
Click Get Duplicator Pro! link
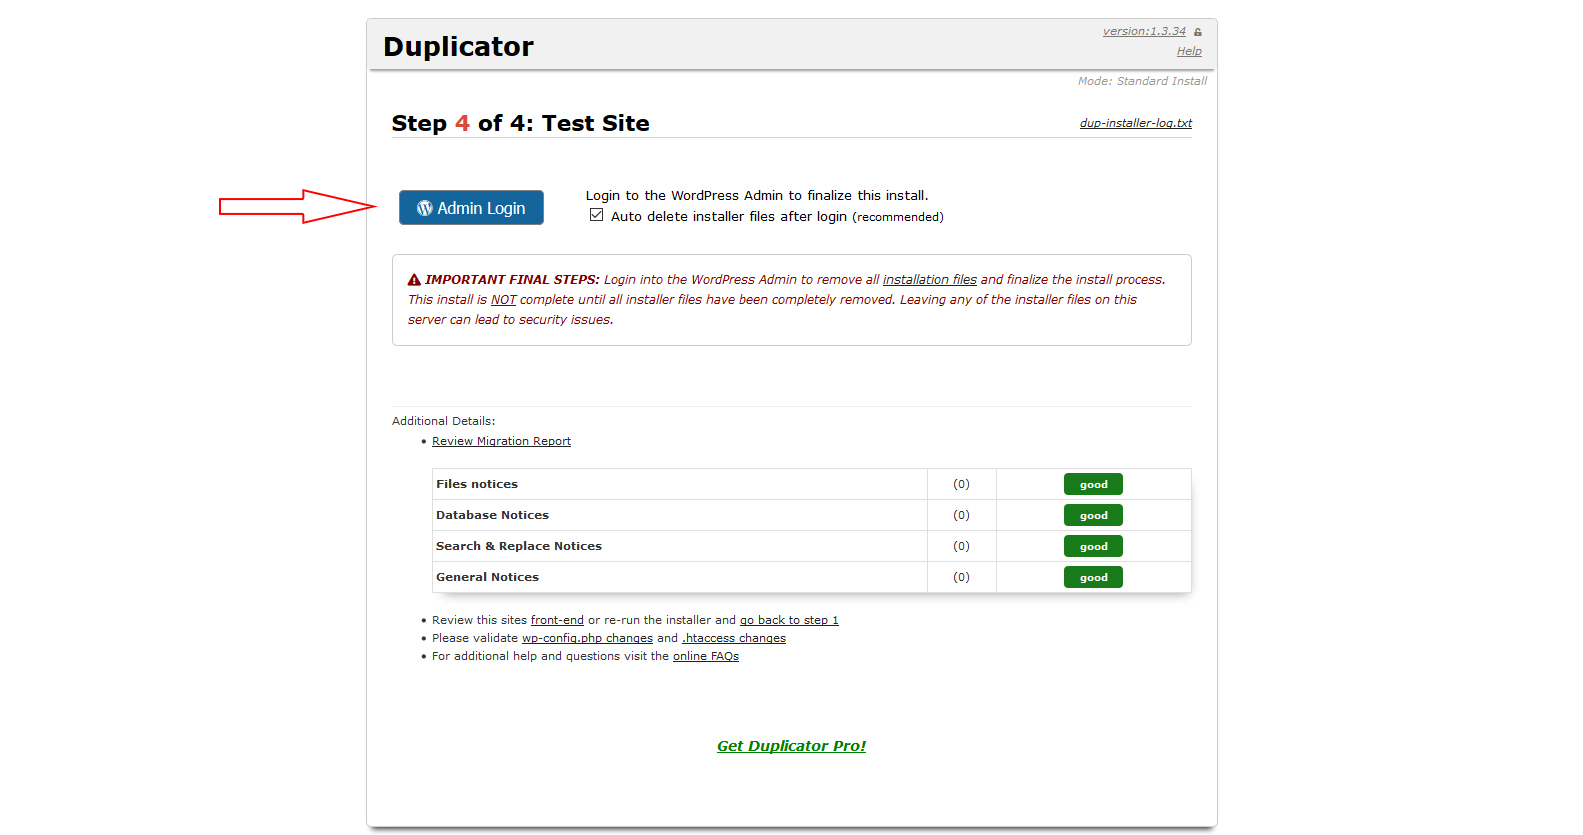coord(792,746)
